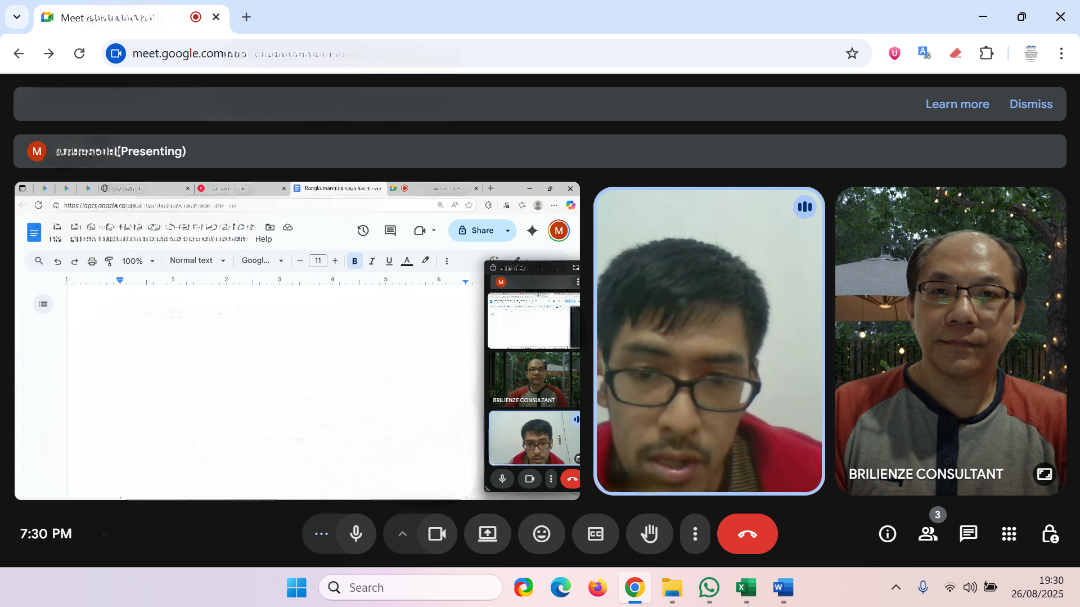The height and width of the screenshot is (607, 1080).
Task: Turn on closed captions
Action: coord(595,534)
